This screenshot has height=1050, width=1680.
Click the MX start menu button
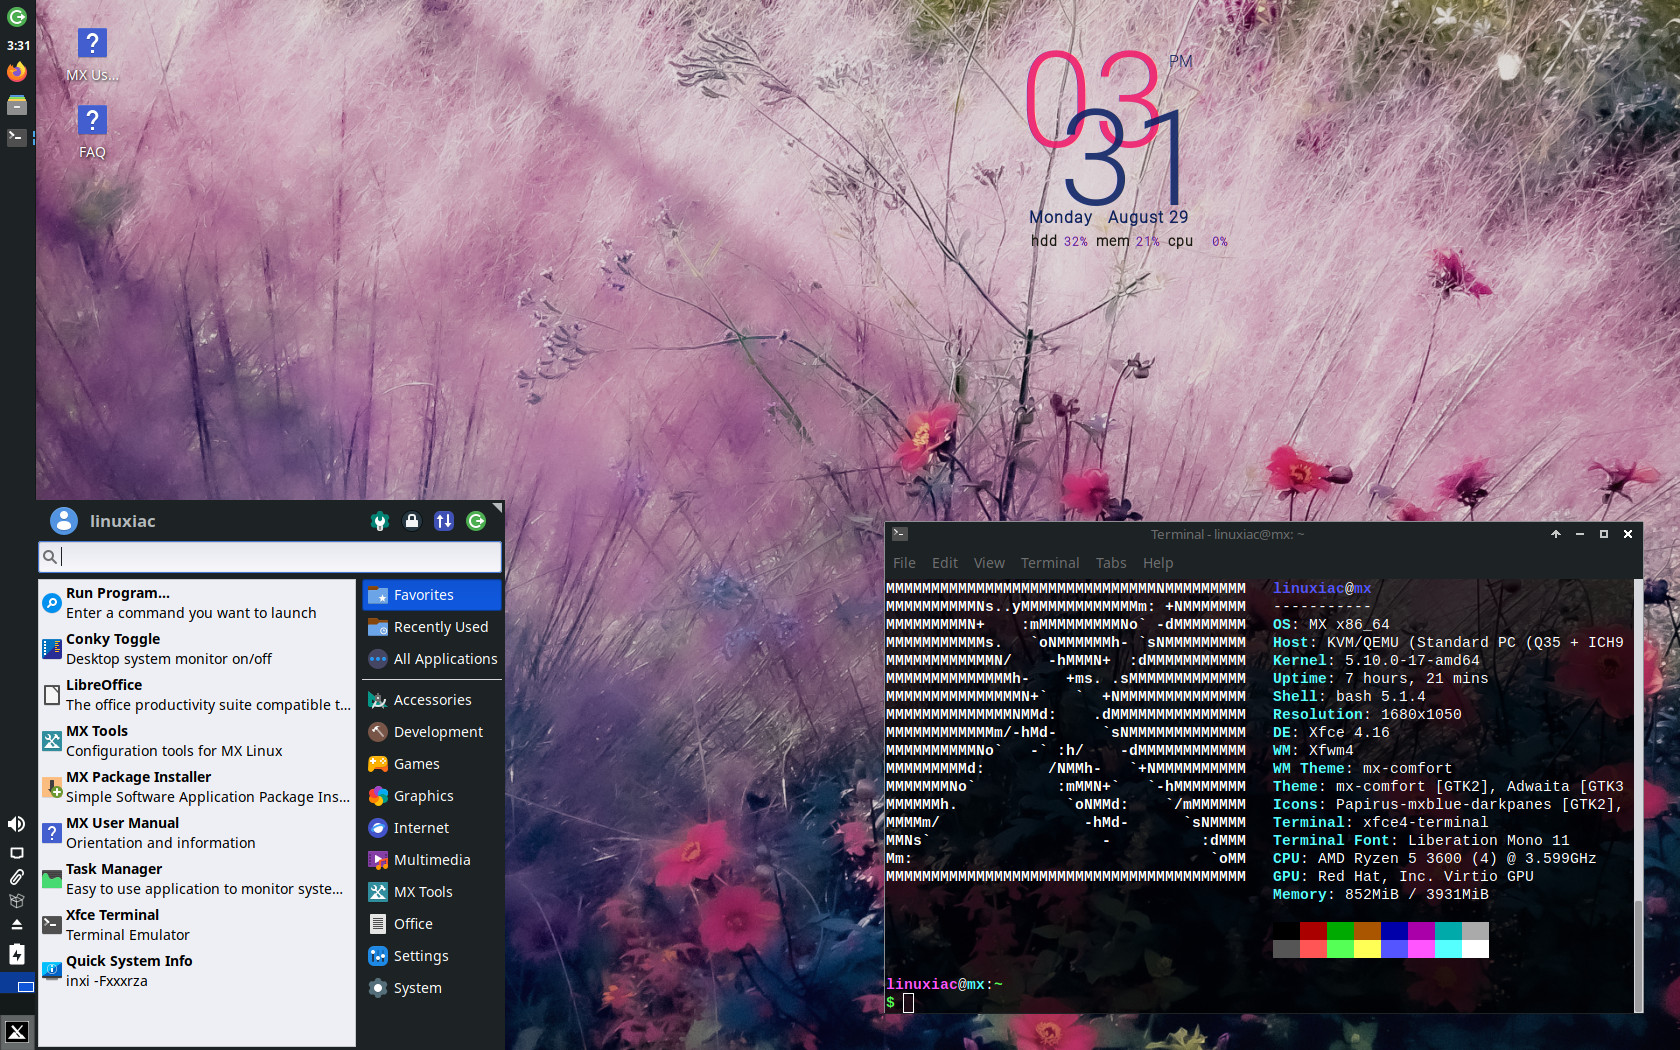[x=17, y=1032]
